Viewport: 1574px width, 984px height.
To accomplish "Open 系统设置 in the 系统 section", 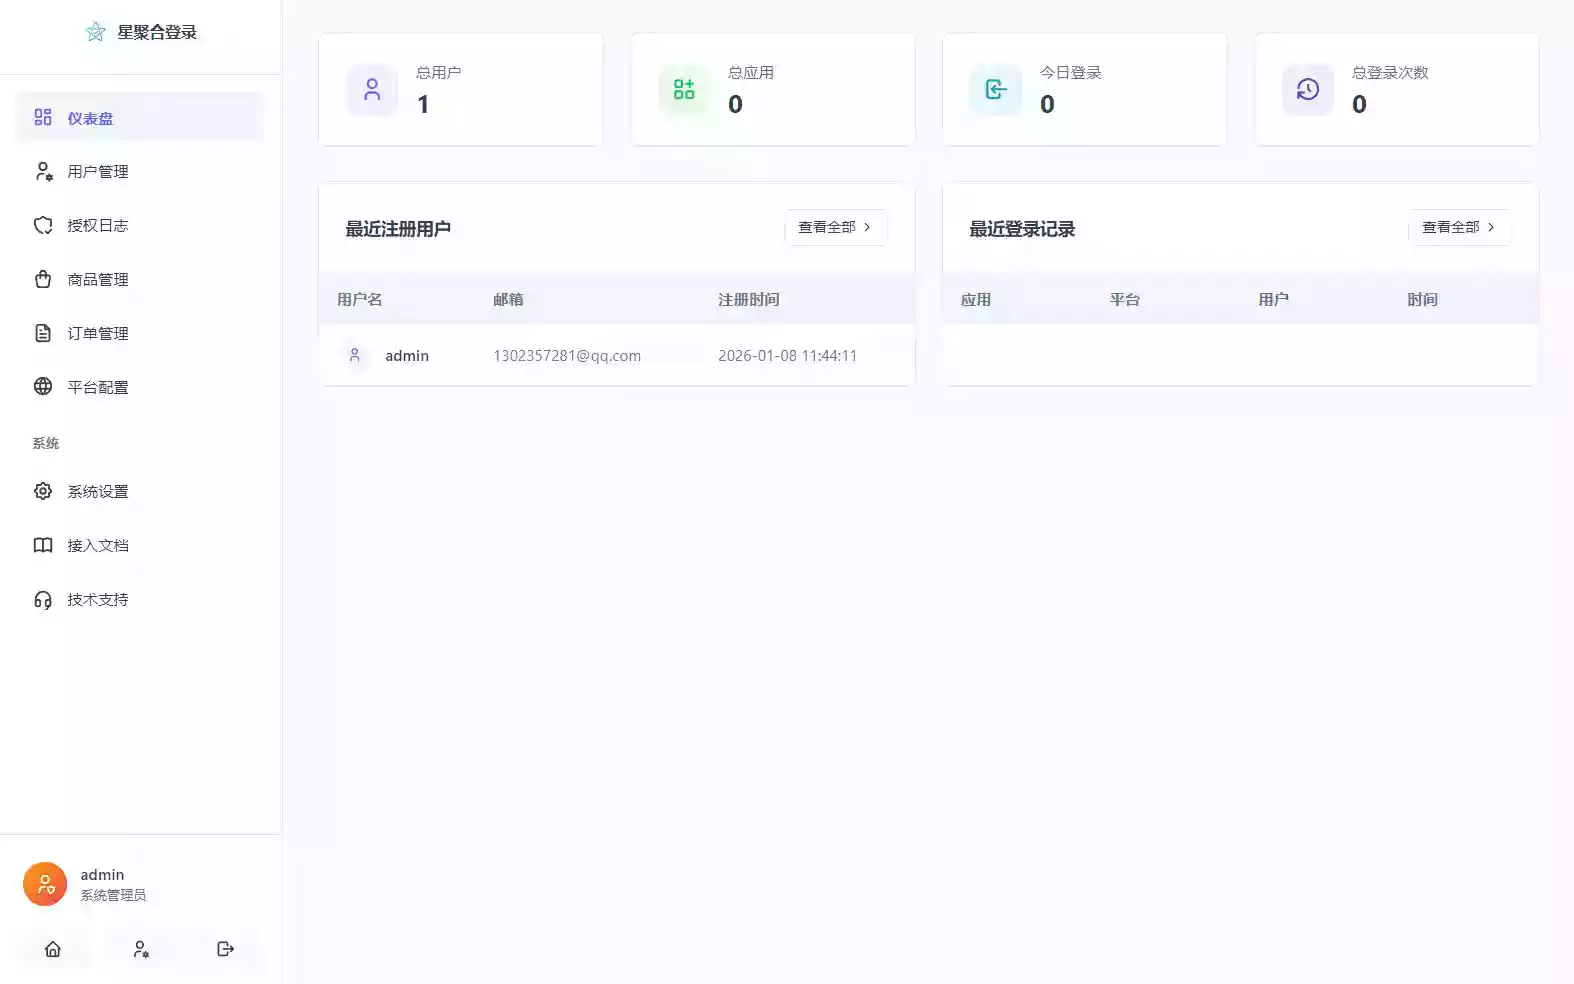I will (140, 491).
